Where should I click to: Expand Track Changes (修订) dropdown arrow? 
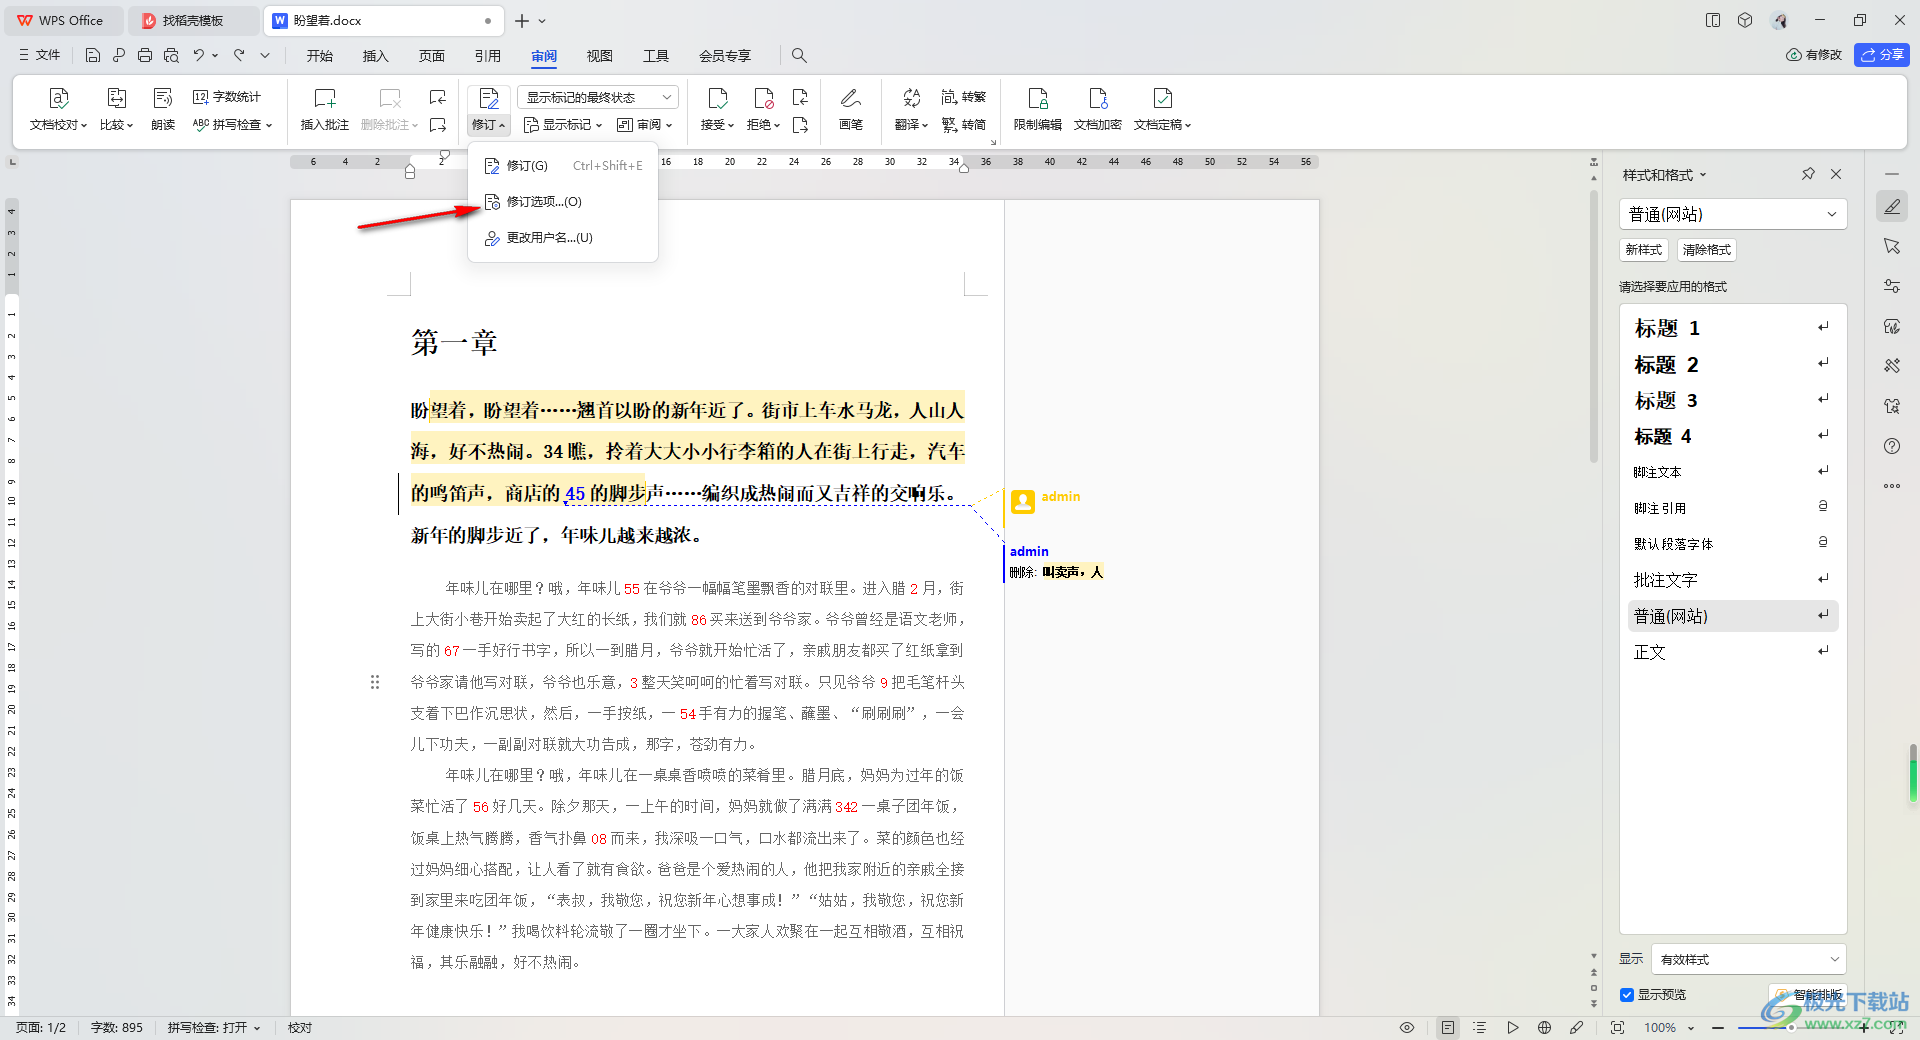(489, 125)
